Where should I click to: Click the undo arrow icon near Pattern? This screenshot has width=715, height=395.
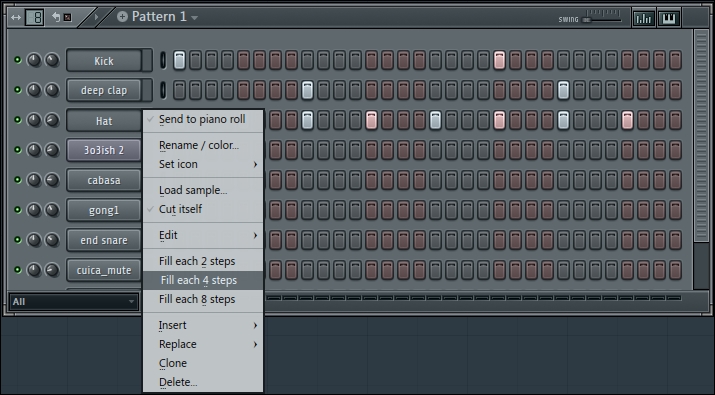click(x=56, y=17)
